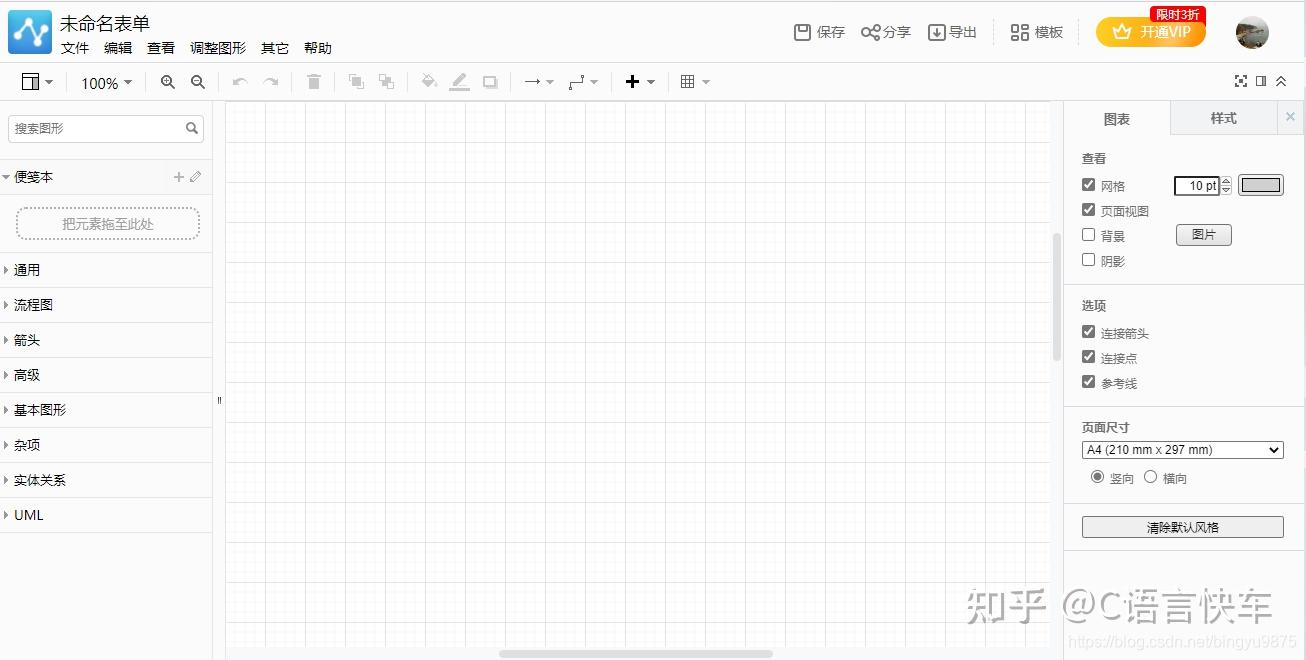Click the zoom out magnifier icon

[198, 82]
